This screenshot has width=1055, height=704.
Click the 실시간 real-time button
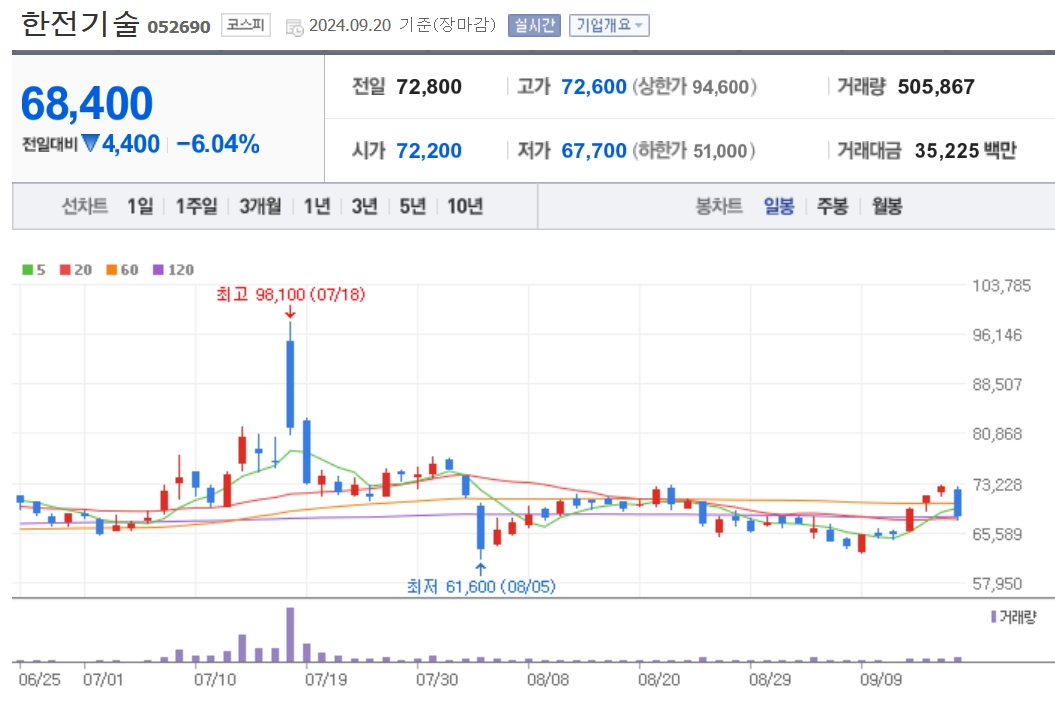coord(534,26)
